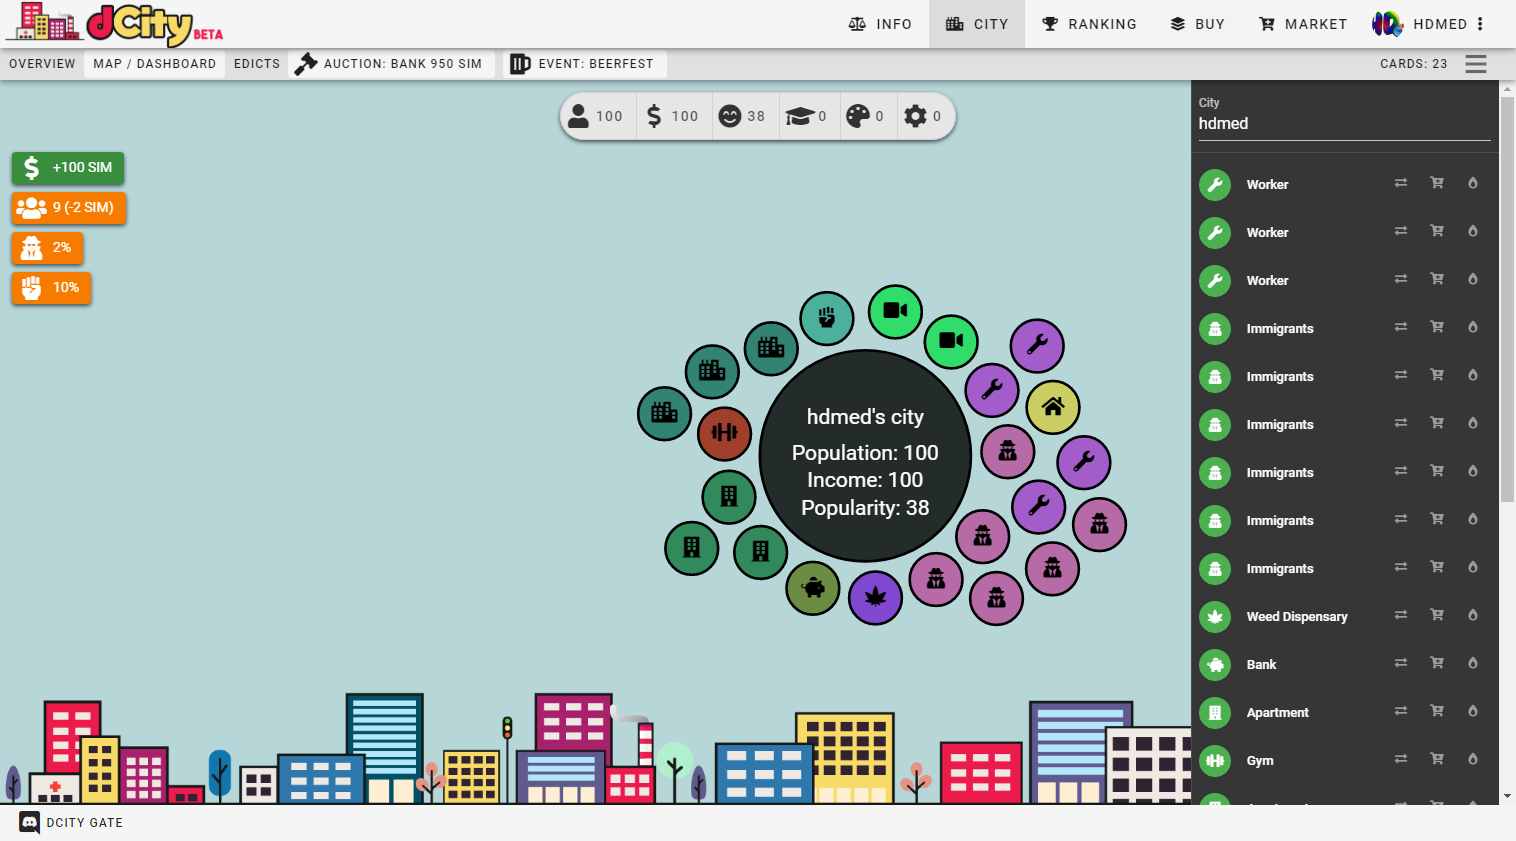1516x841 pixels.
Task: Sell the Apartment card via cart
Action: [x=1437, y=711]
